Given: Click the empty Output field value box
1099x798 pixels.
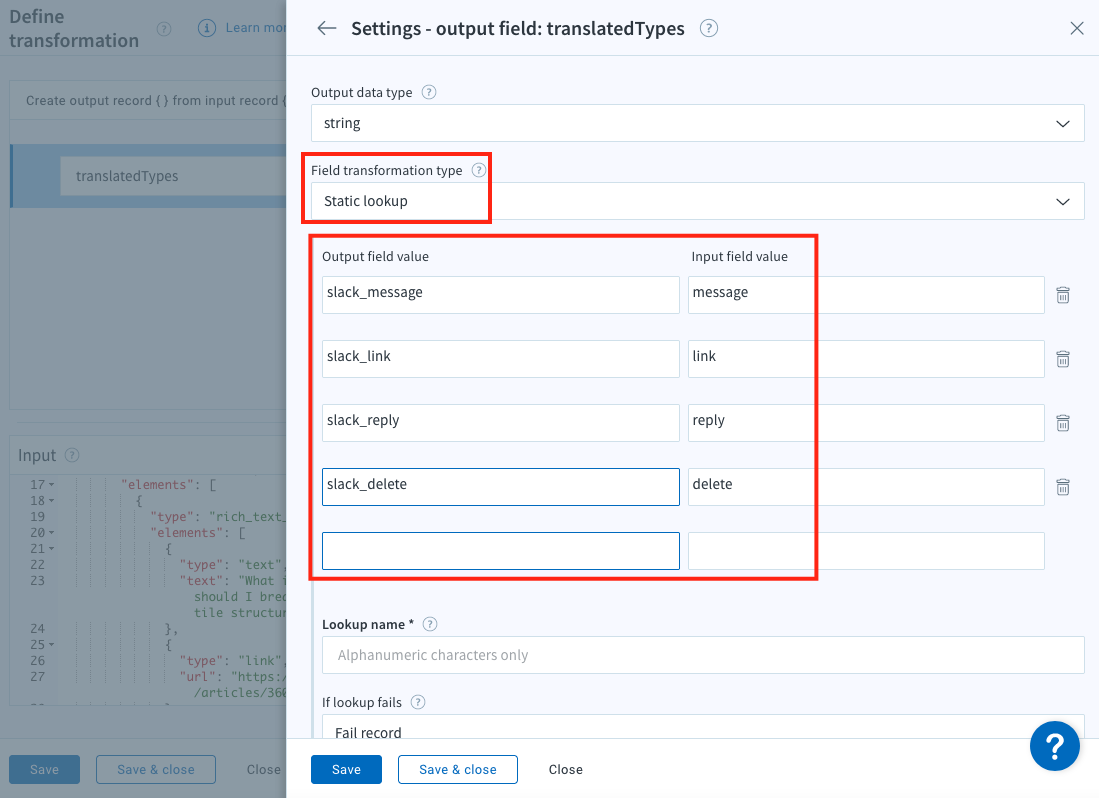Looking at the screenshot, I should [500, 551].
